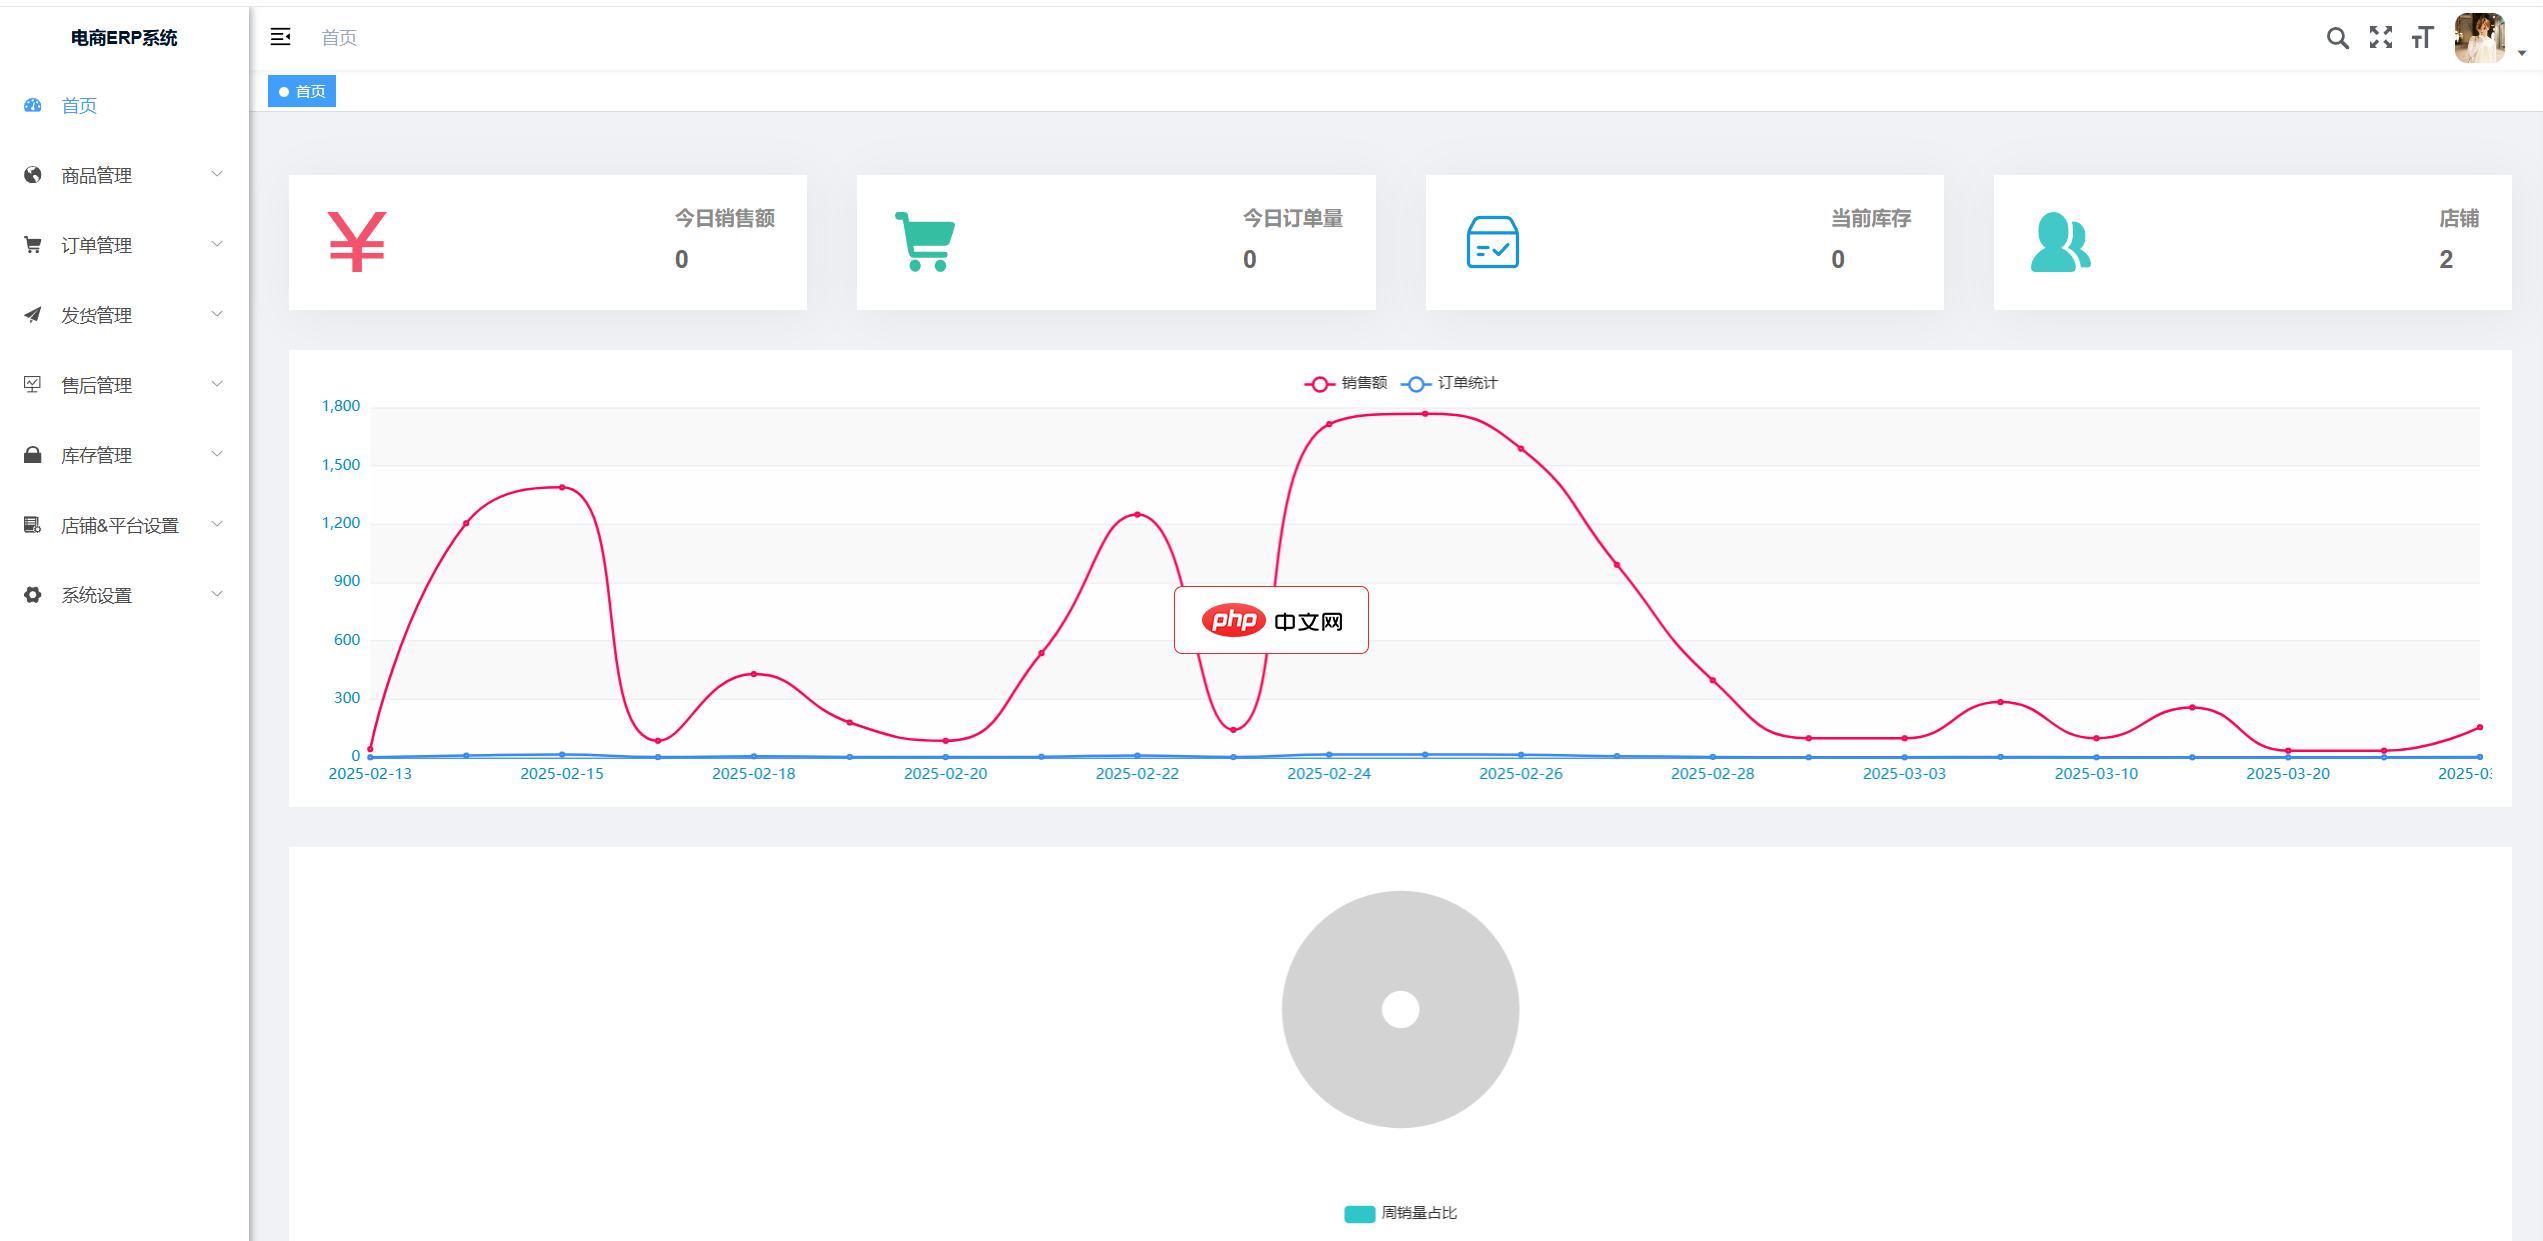Open the avatar dropdown caret
2543x1241 pixels.
[2522, 53]
